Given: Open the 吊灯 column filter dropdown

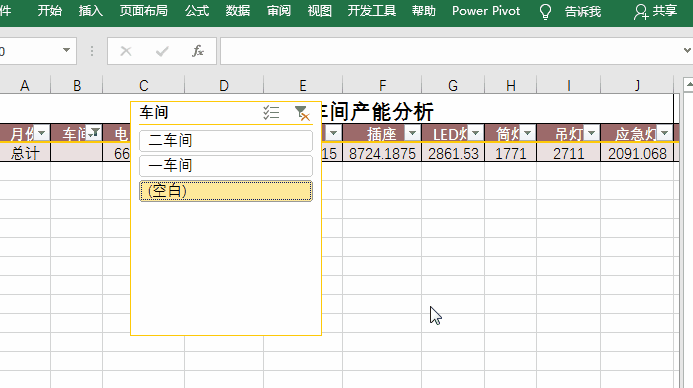Looking at the screenshot, I should (591, 133).
